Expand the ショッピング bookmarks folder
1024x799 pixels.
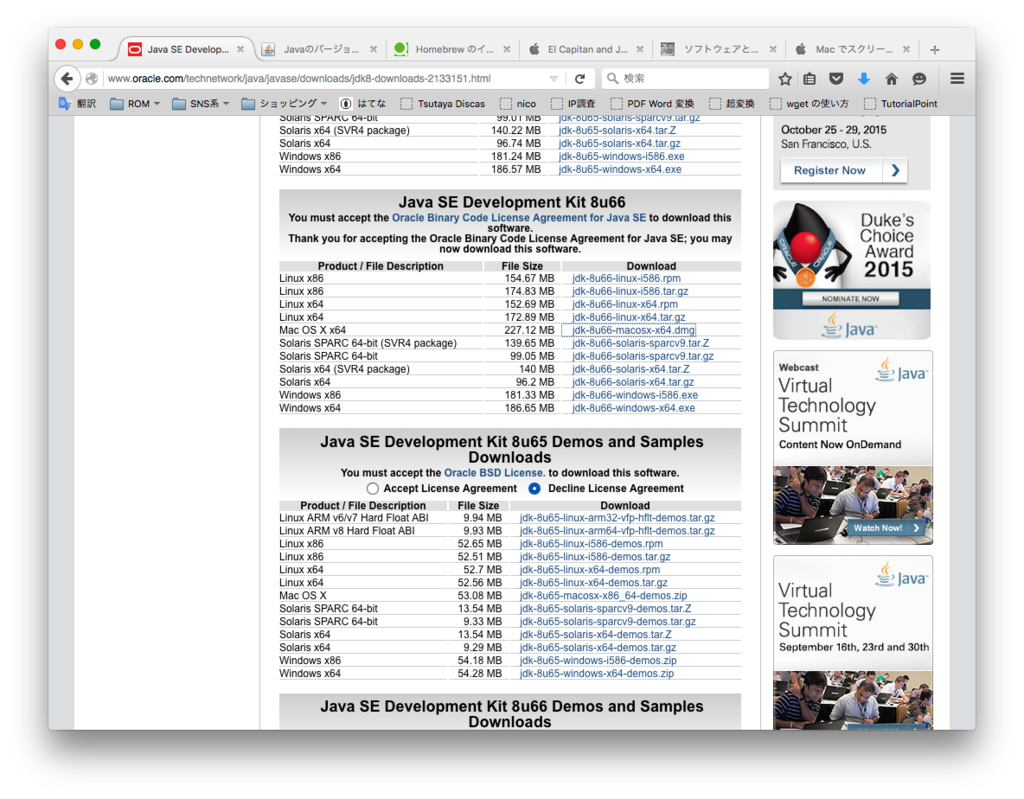pyautogui.click(x=284, y=103)
